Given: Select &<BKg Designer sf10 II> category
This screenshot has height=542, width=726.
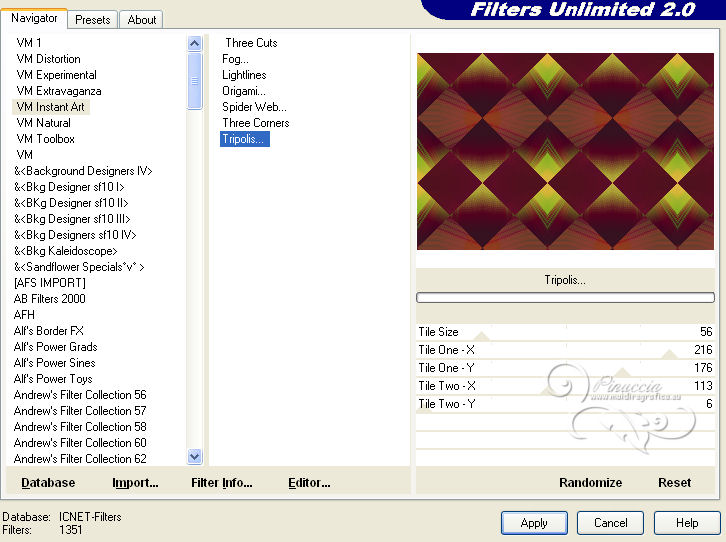Looking at the screenshot, I should click(71, 203).
